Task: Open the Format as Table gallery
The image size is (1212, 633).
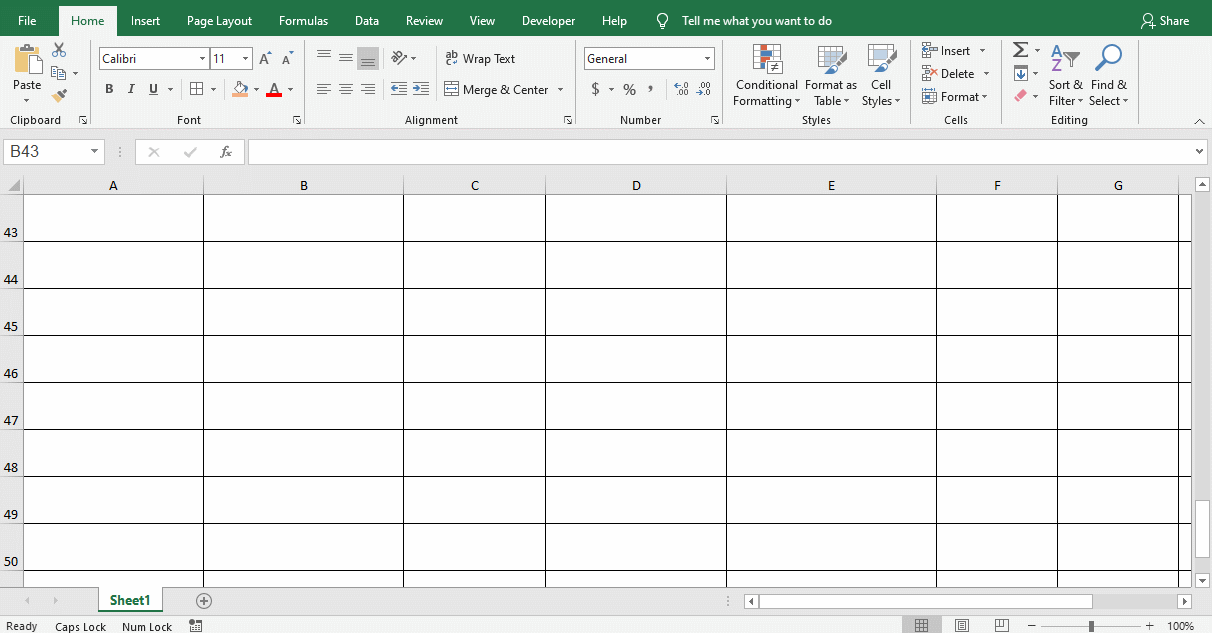Action: point(831,75)
